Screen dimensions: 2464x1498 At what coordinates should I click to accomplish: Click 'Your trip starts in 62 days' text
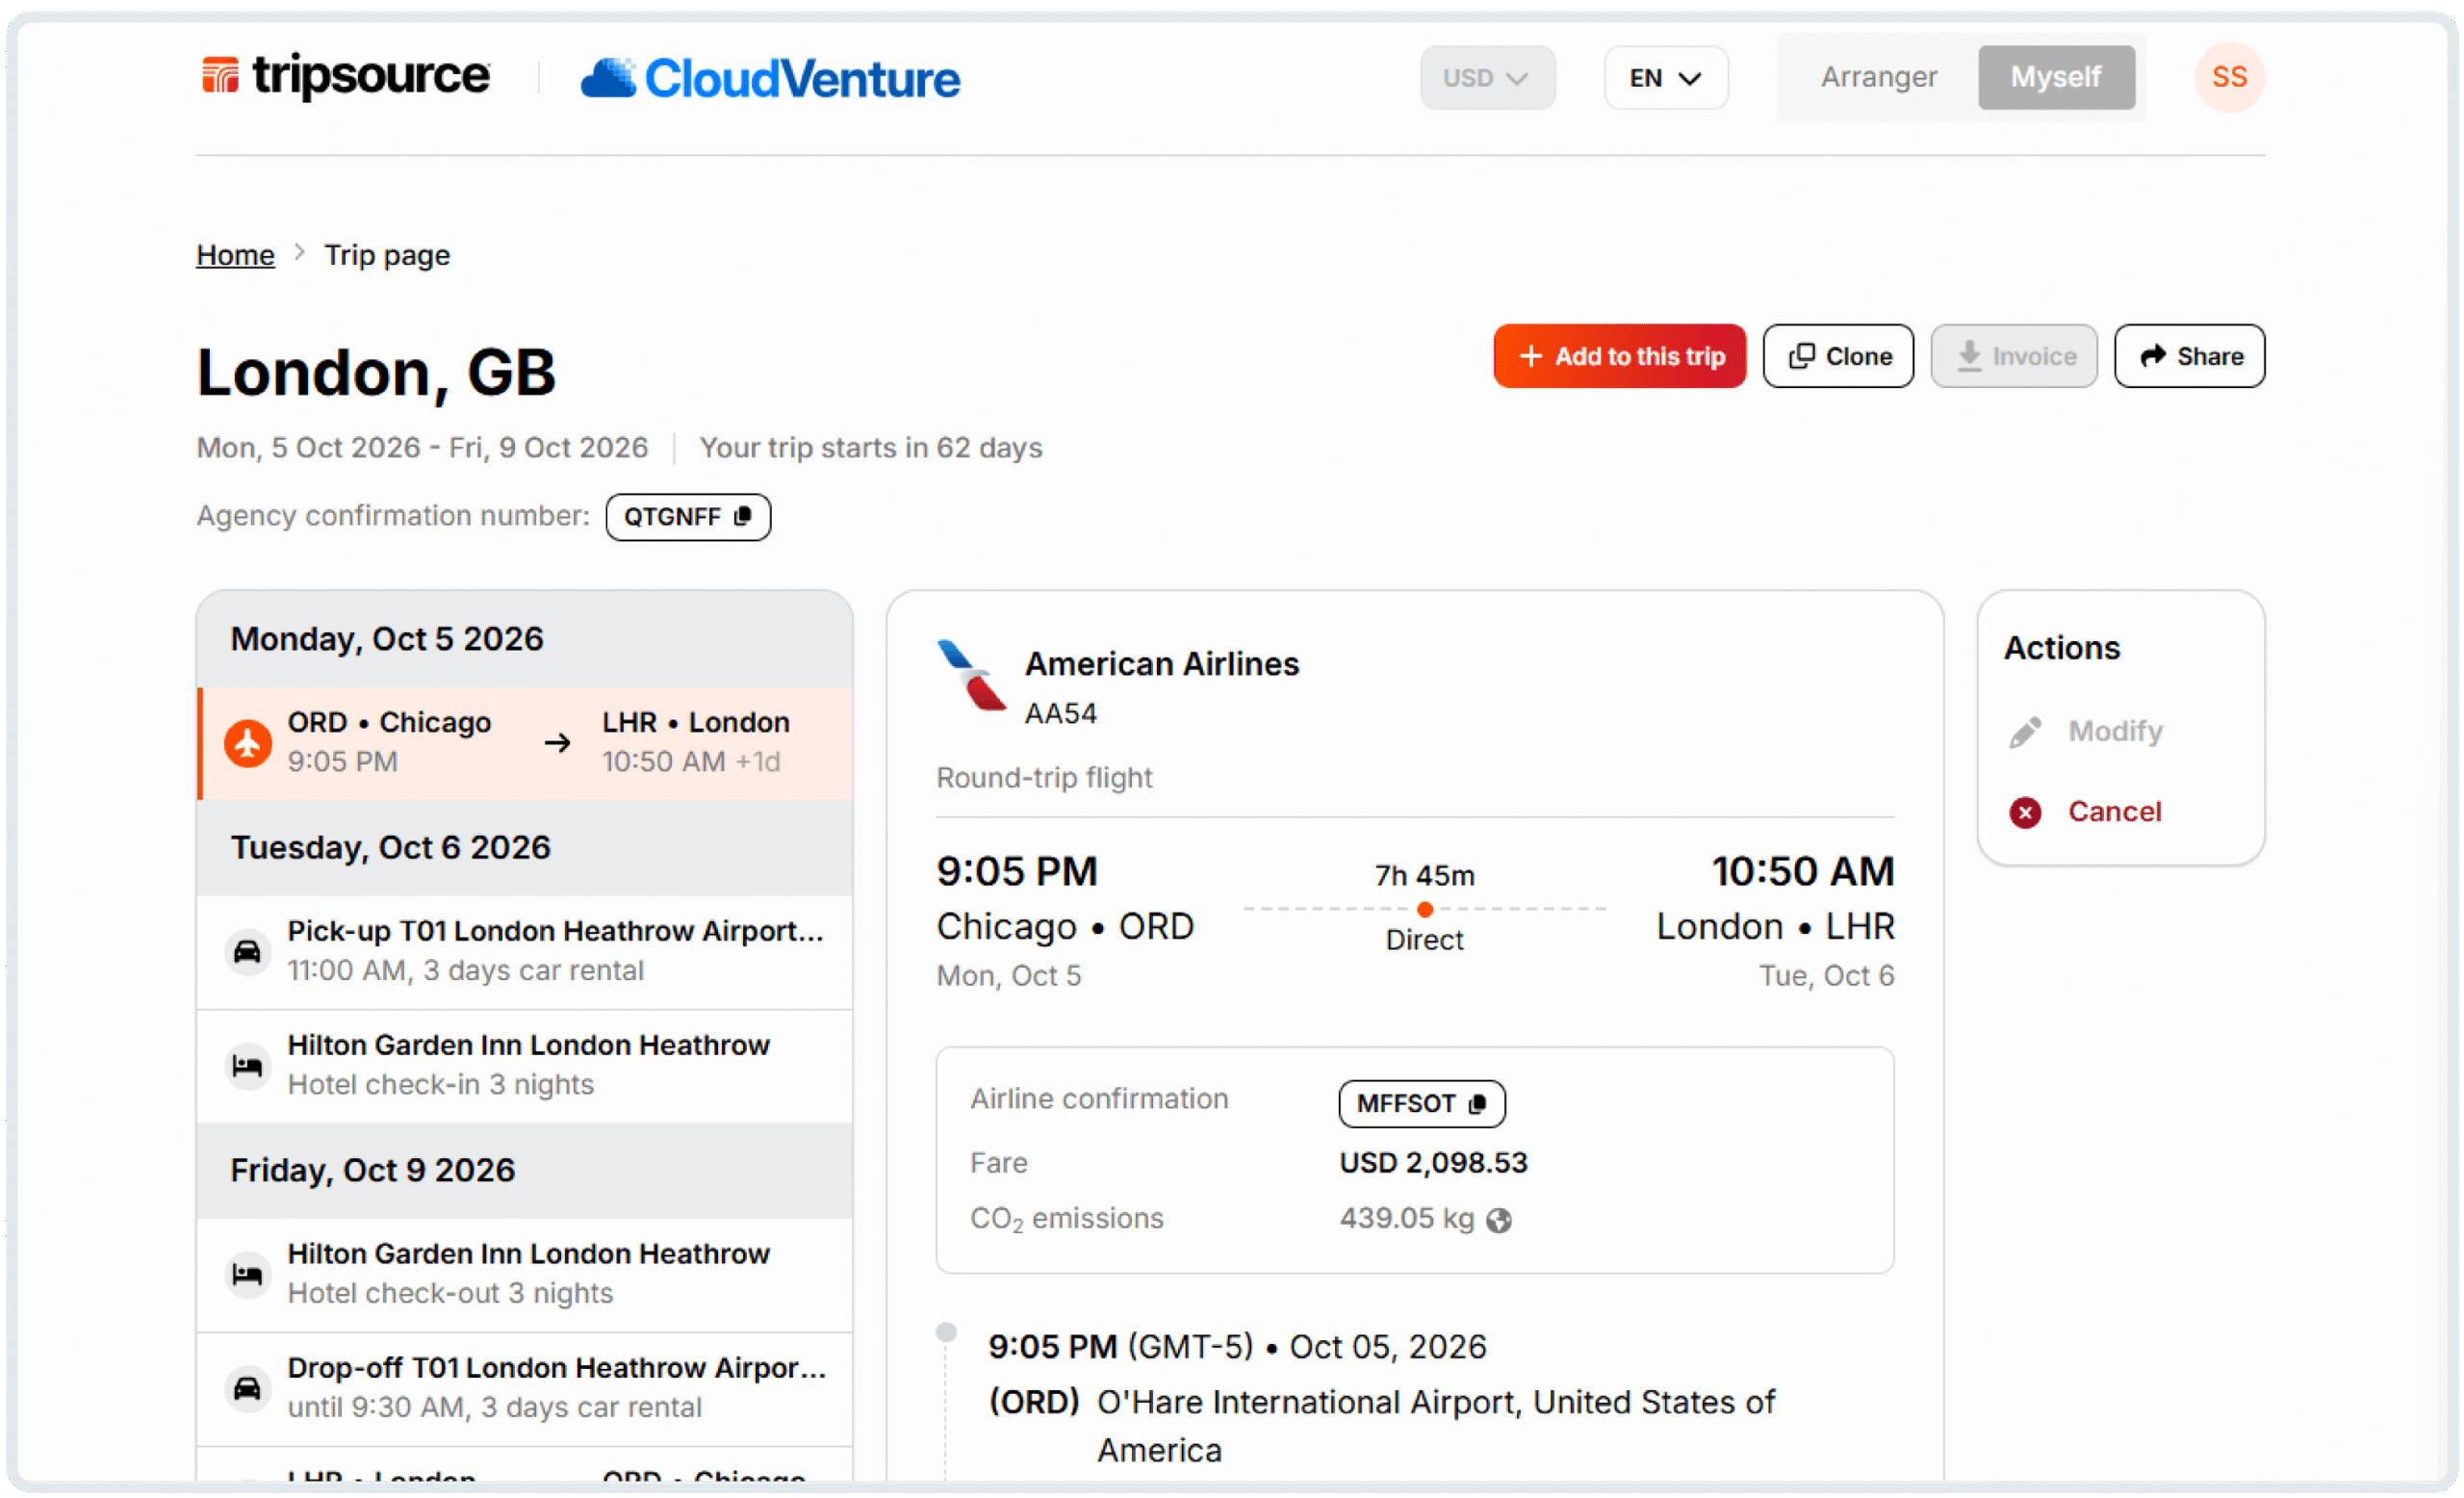pyautogui.click(x=870, y=447)
